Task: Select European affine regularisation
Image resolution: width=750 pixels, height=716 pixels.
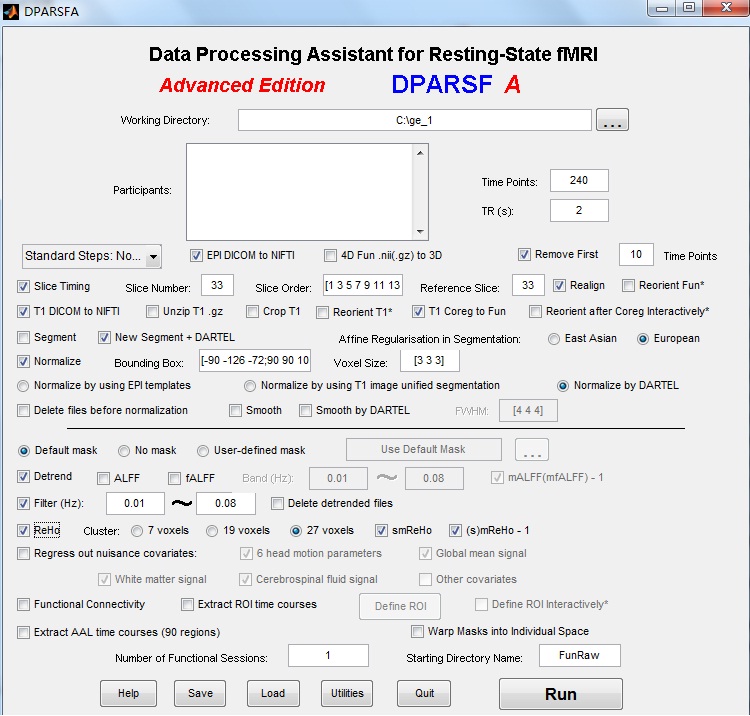Action: pyautogui.click(x=643, y=339)
